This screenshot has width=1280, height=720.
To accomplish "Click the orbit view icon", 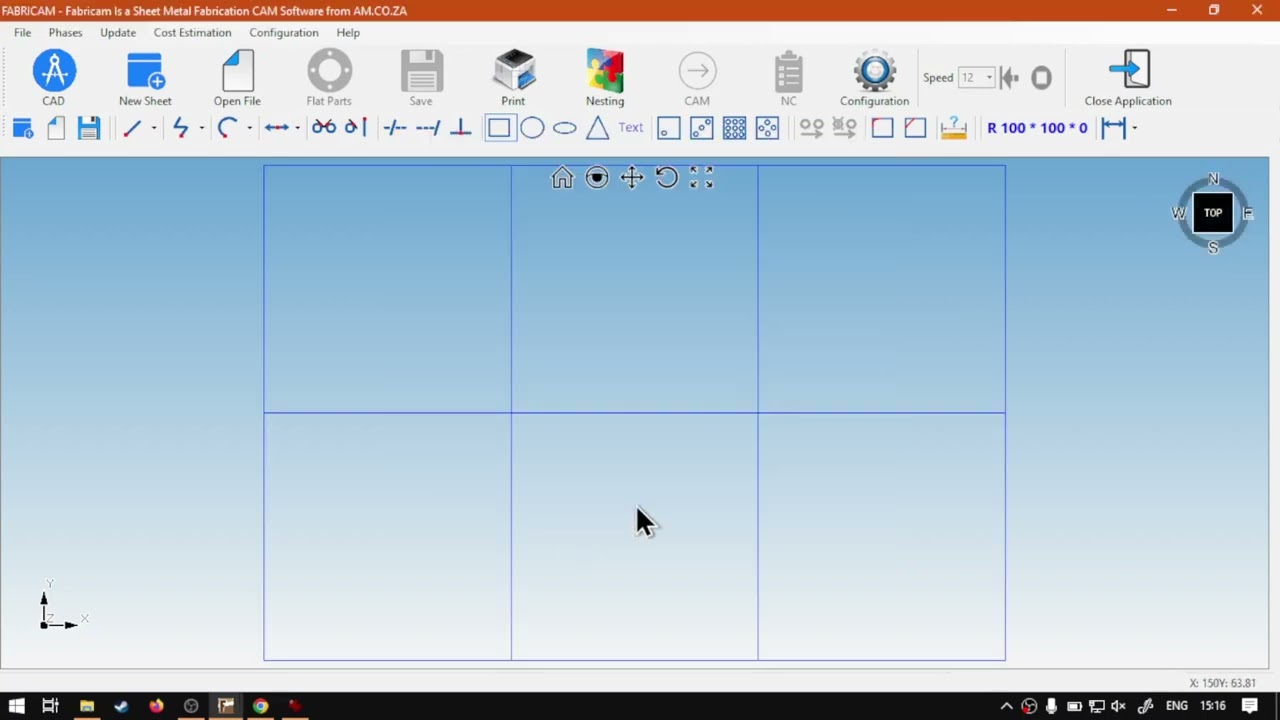I will point(597,178).
